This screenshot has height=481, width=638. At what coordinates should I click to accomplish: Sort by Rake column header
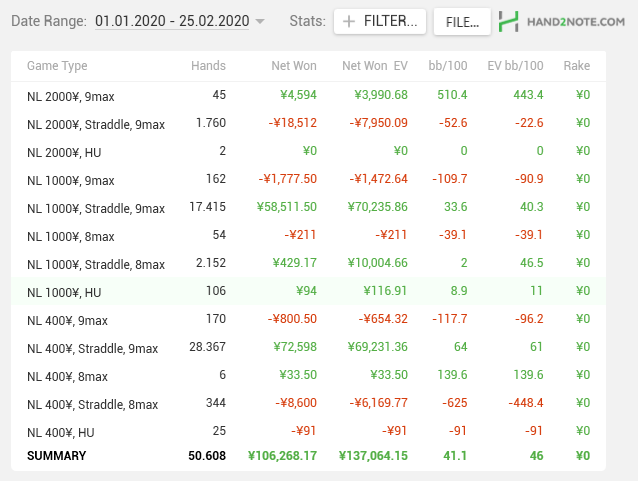577,66
